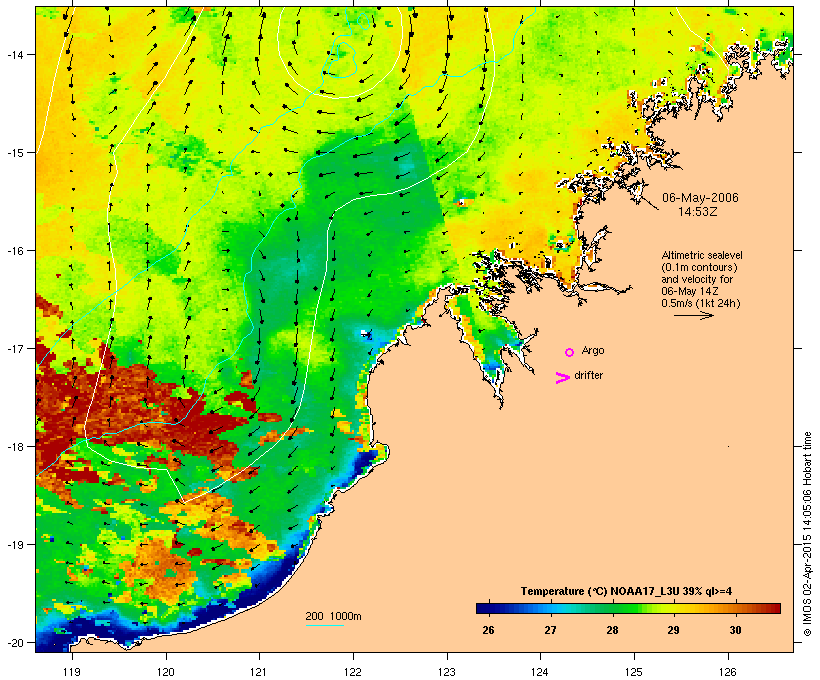This screenshot has width=820, height=680.
Task: Click the 'Temperature (°C) NOAA17_L3U 39% ql>=4' title
Action: point(626,591)
